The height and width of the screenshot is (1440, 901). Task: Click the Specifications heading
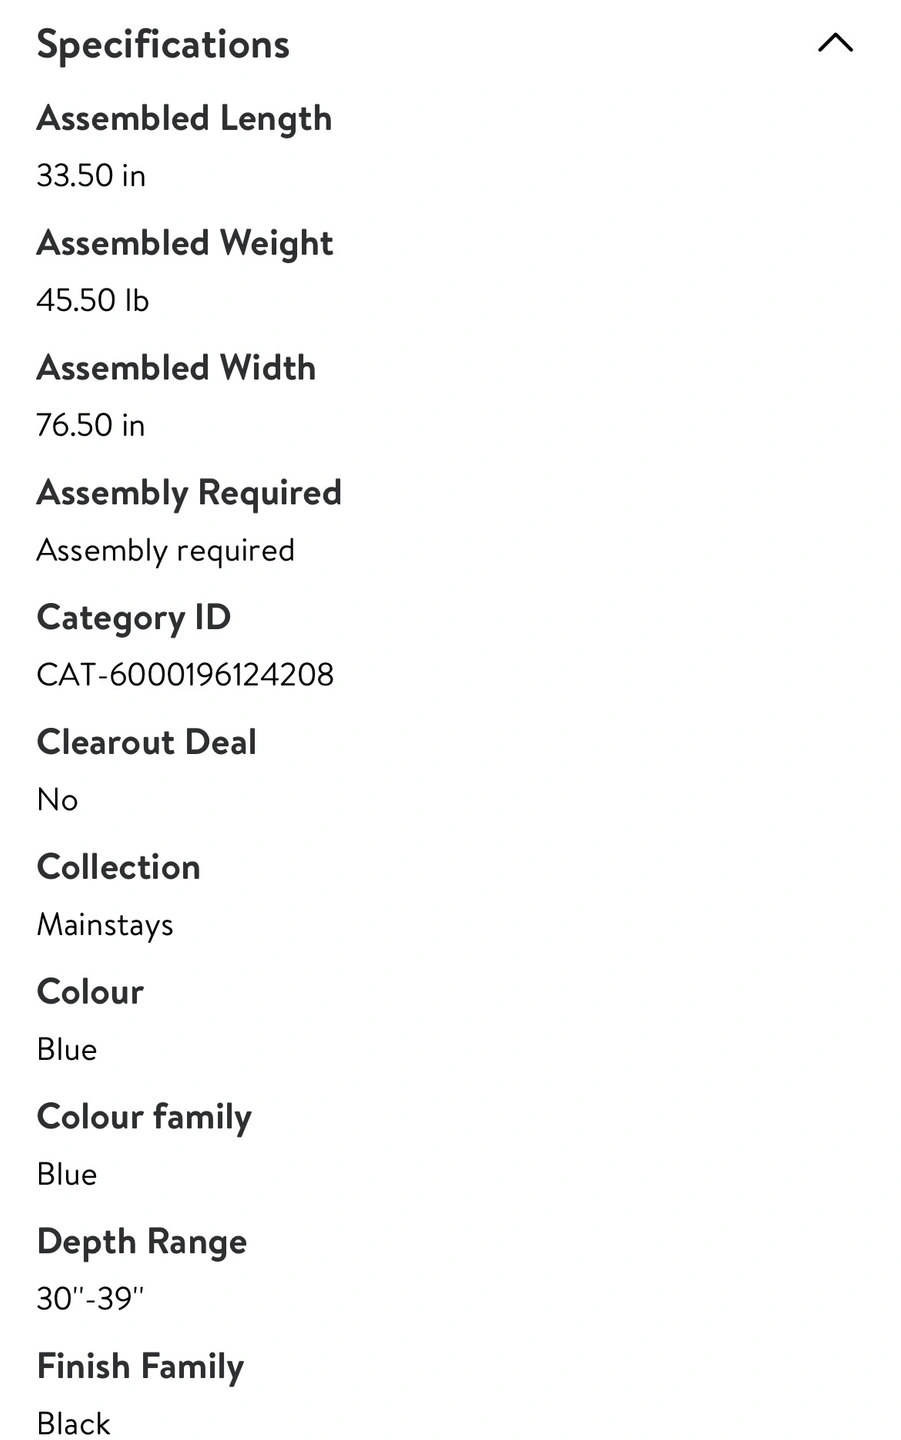tap(163, 45)
